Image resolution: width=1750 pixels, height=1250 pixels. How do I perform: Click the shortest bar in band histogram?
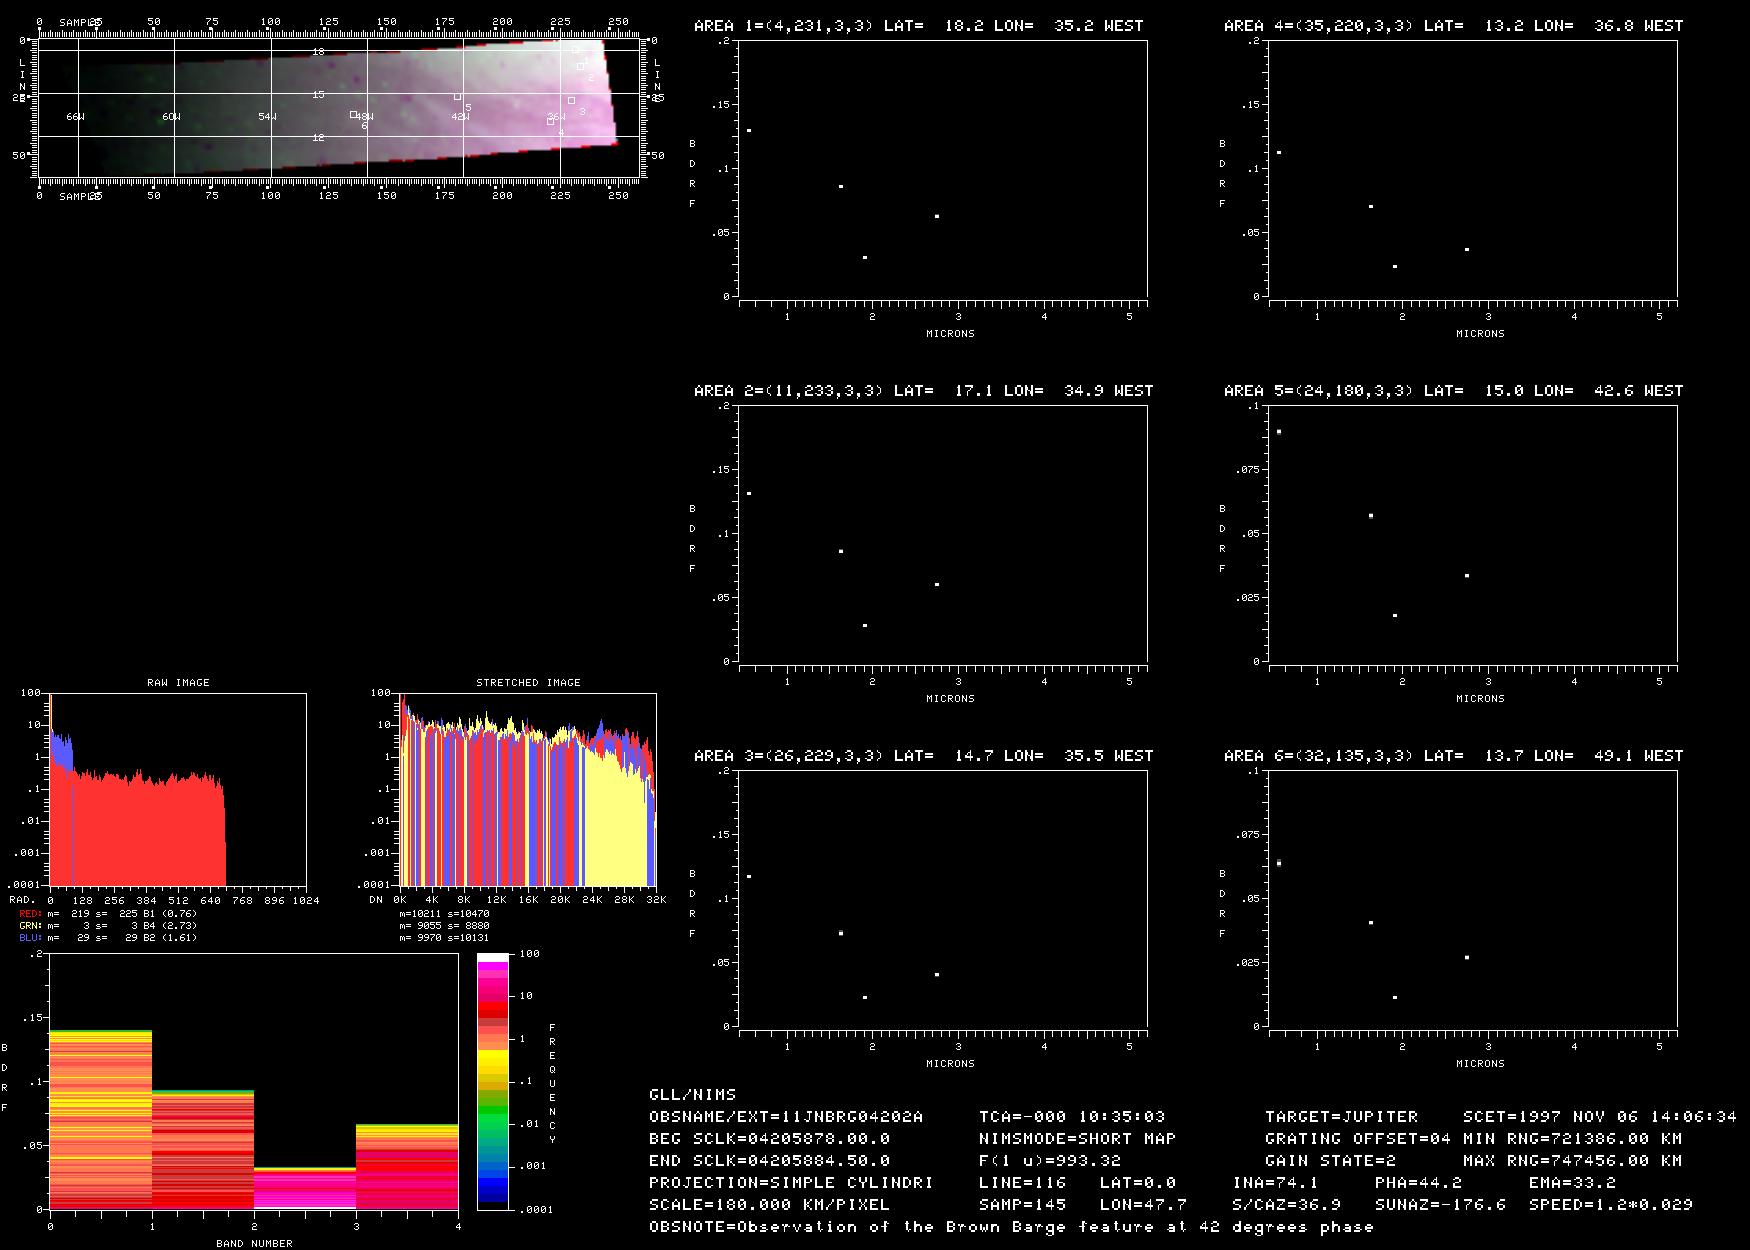pyautogui.click(x=305, y=1188)
